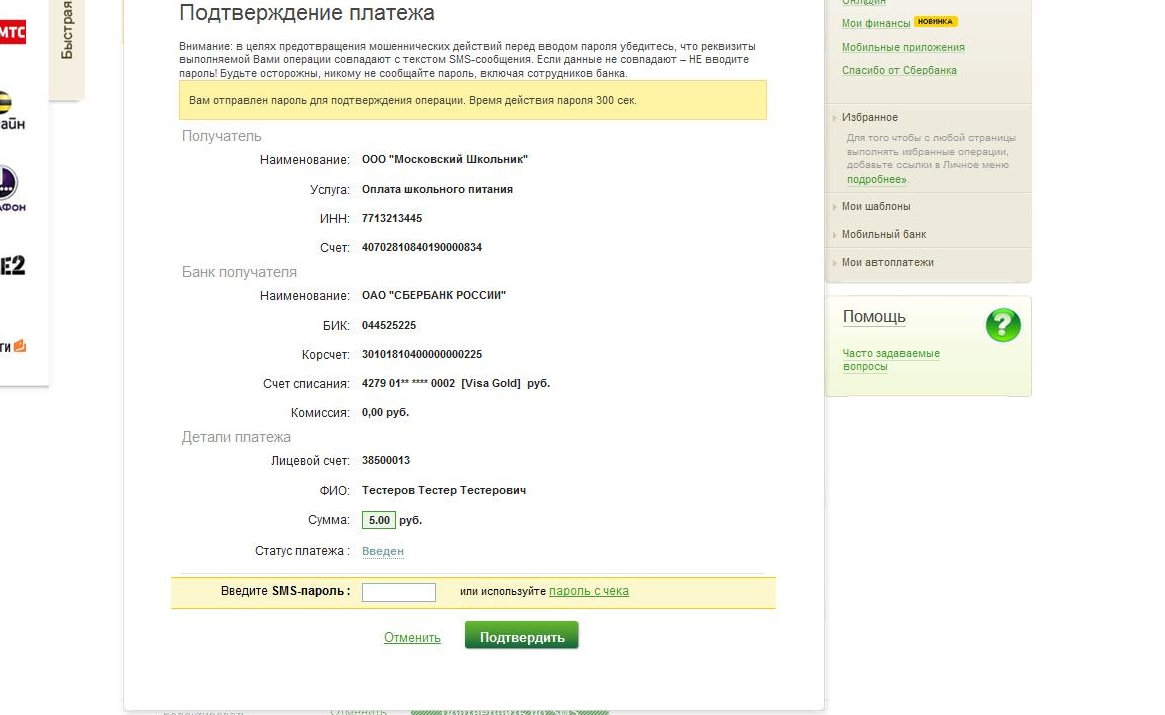Image resolution: width=1165 pixels, height=715 pixels.
Task: Click the Сумма amount field 5.00
Action: [x=379, y=520]
